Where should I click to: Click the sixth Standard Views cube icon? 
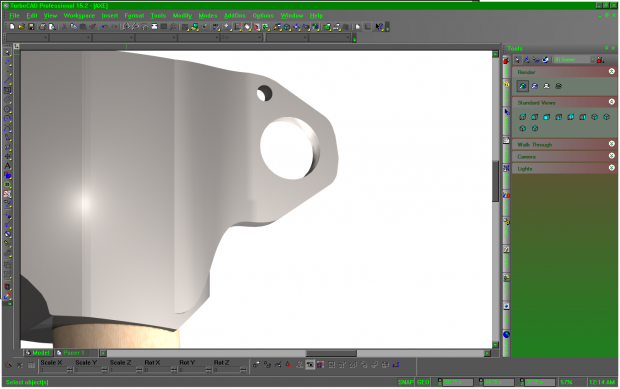point(582,117)
